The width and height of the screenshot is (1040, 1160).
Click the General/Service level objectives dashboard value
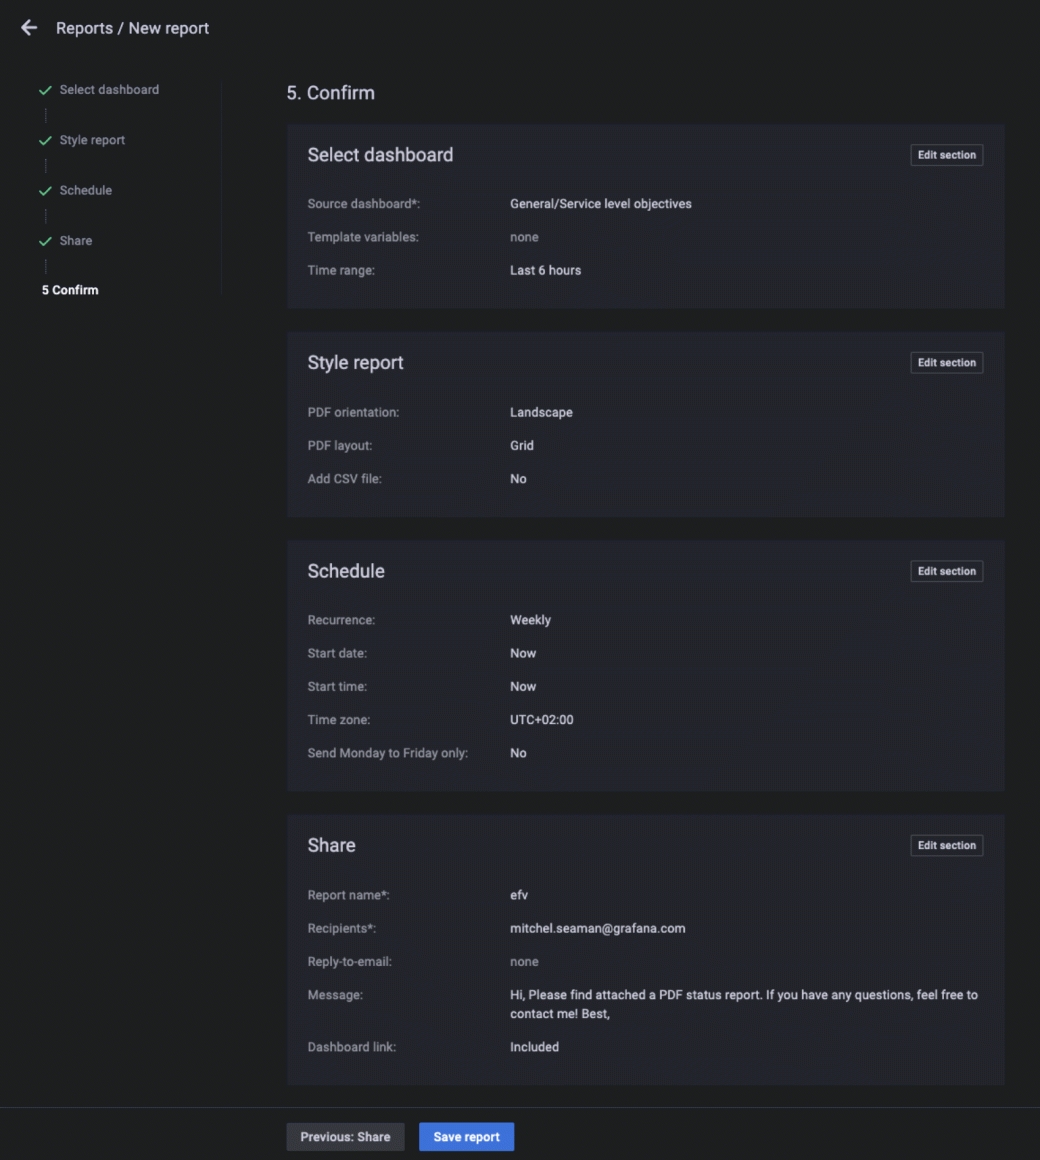600,204
